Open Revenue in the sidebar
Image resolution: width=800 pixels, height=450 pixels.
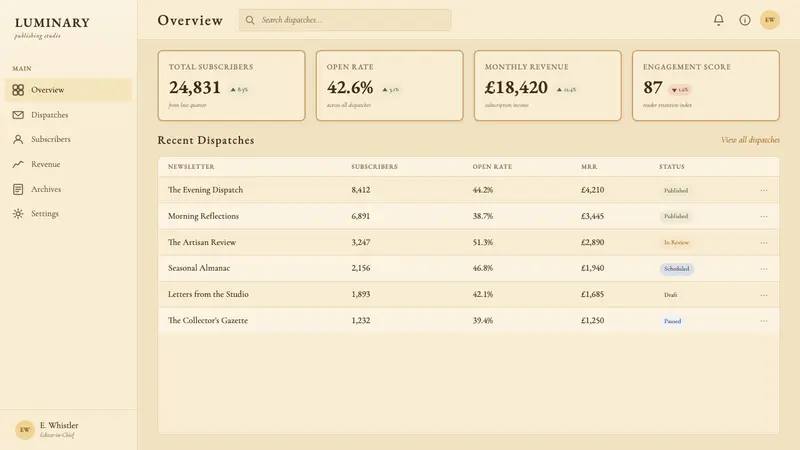(x=68, y=164)
